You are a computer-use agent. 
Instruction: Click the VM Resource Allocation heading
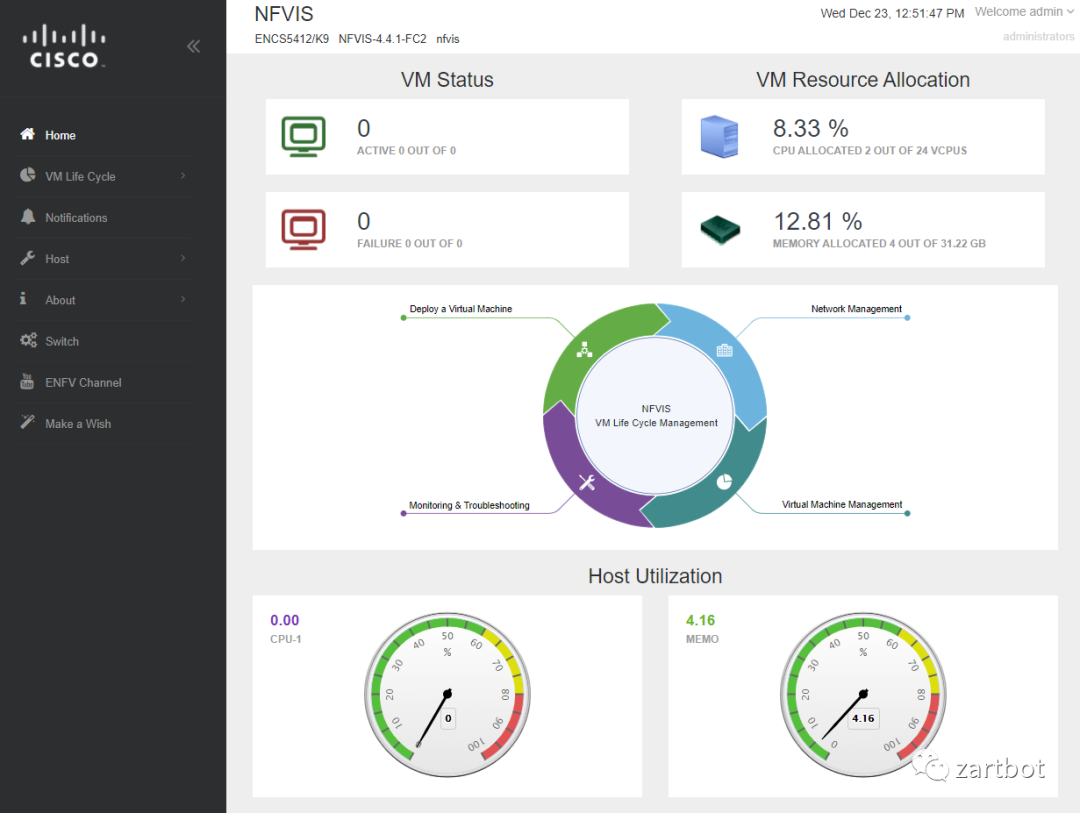tap(863, 79)
